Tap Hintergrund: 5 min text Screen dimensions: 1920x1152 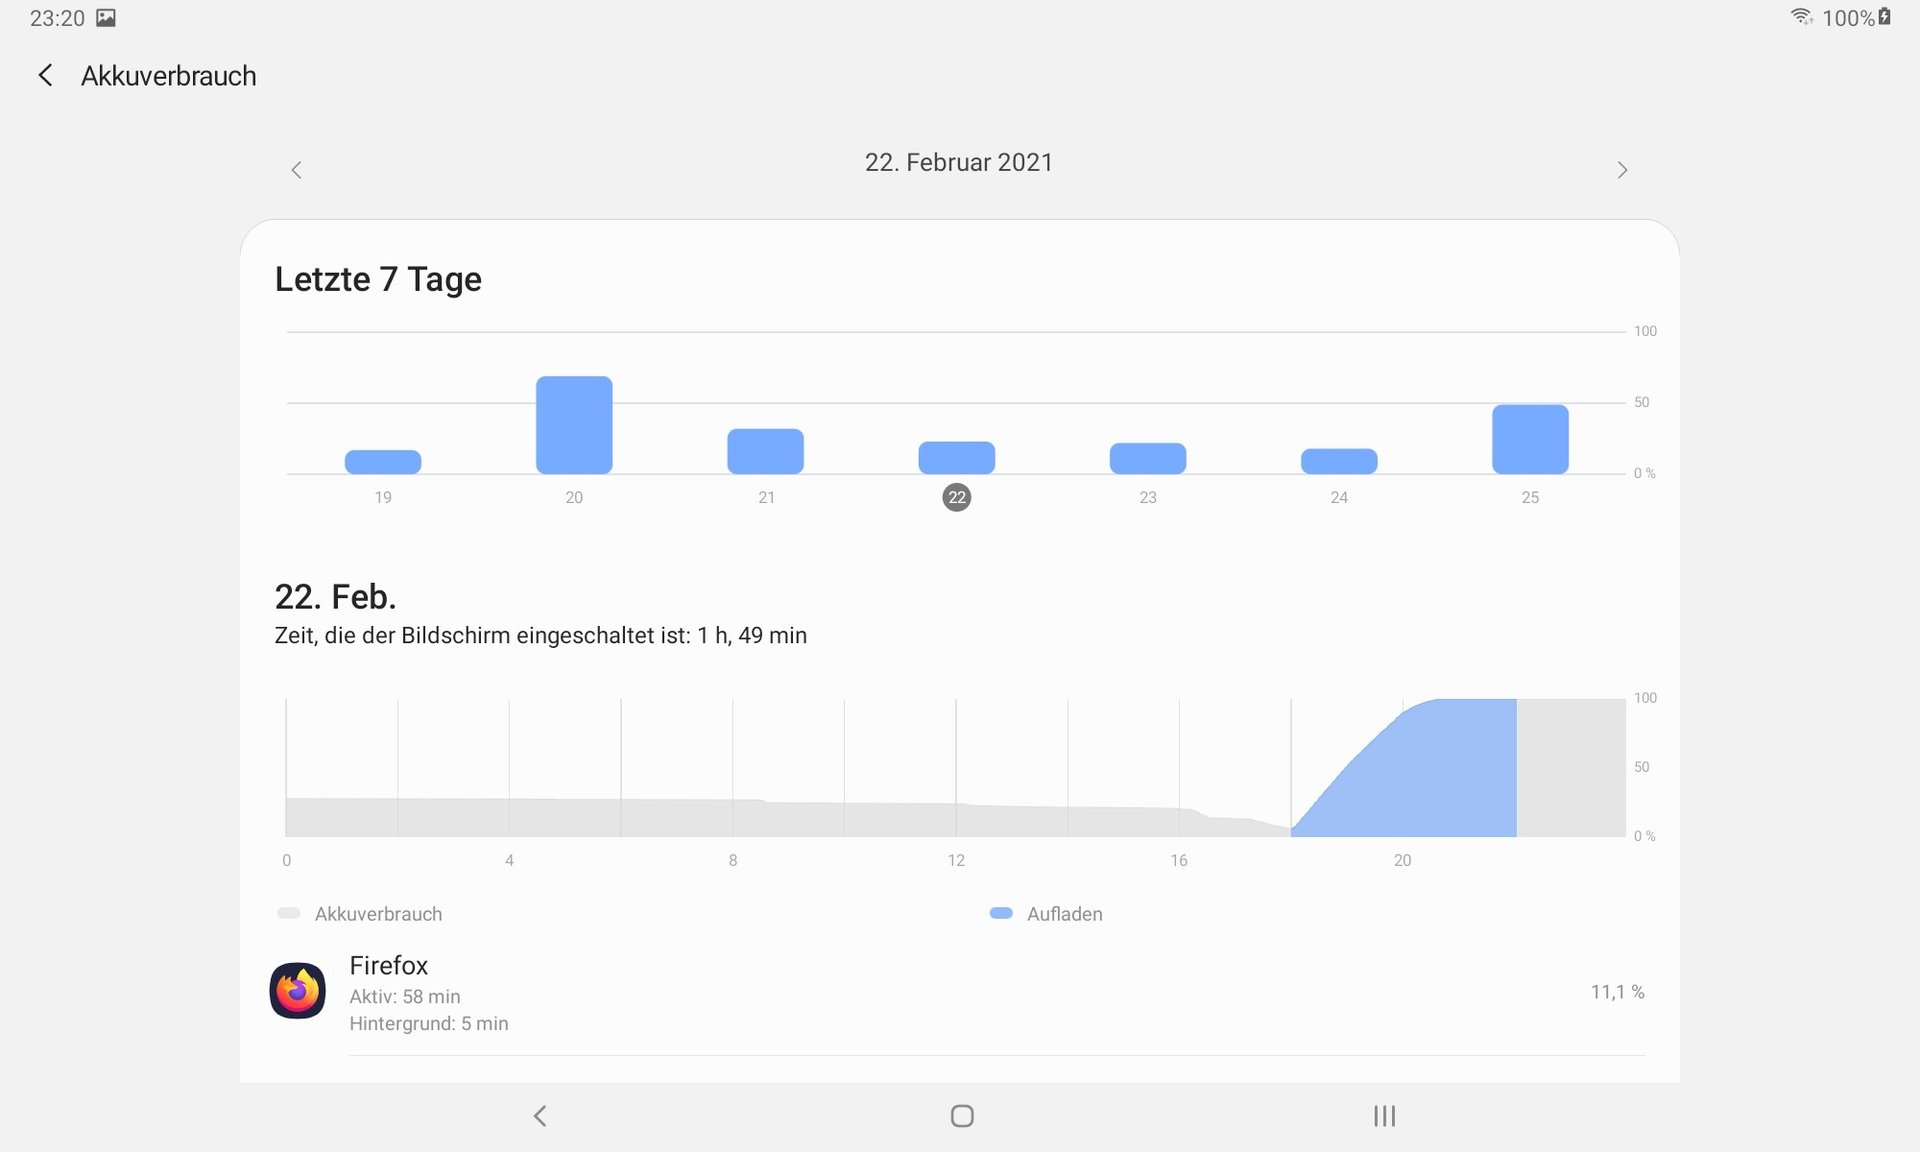pos(429,1024)
